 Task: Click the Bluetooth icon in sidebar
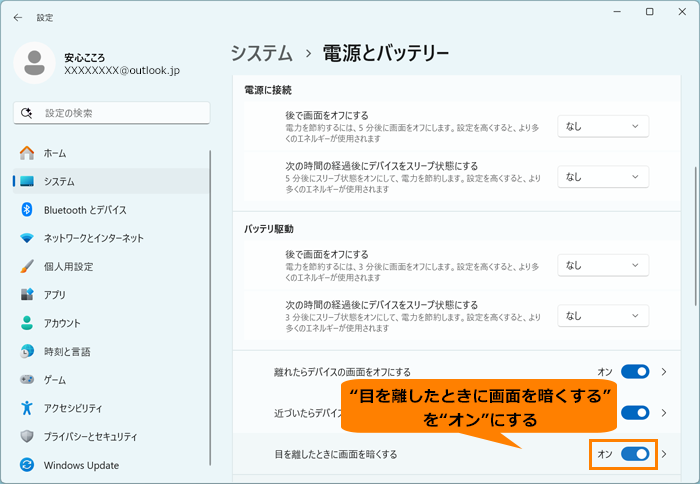27,209
